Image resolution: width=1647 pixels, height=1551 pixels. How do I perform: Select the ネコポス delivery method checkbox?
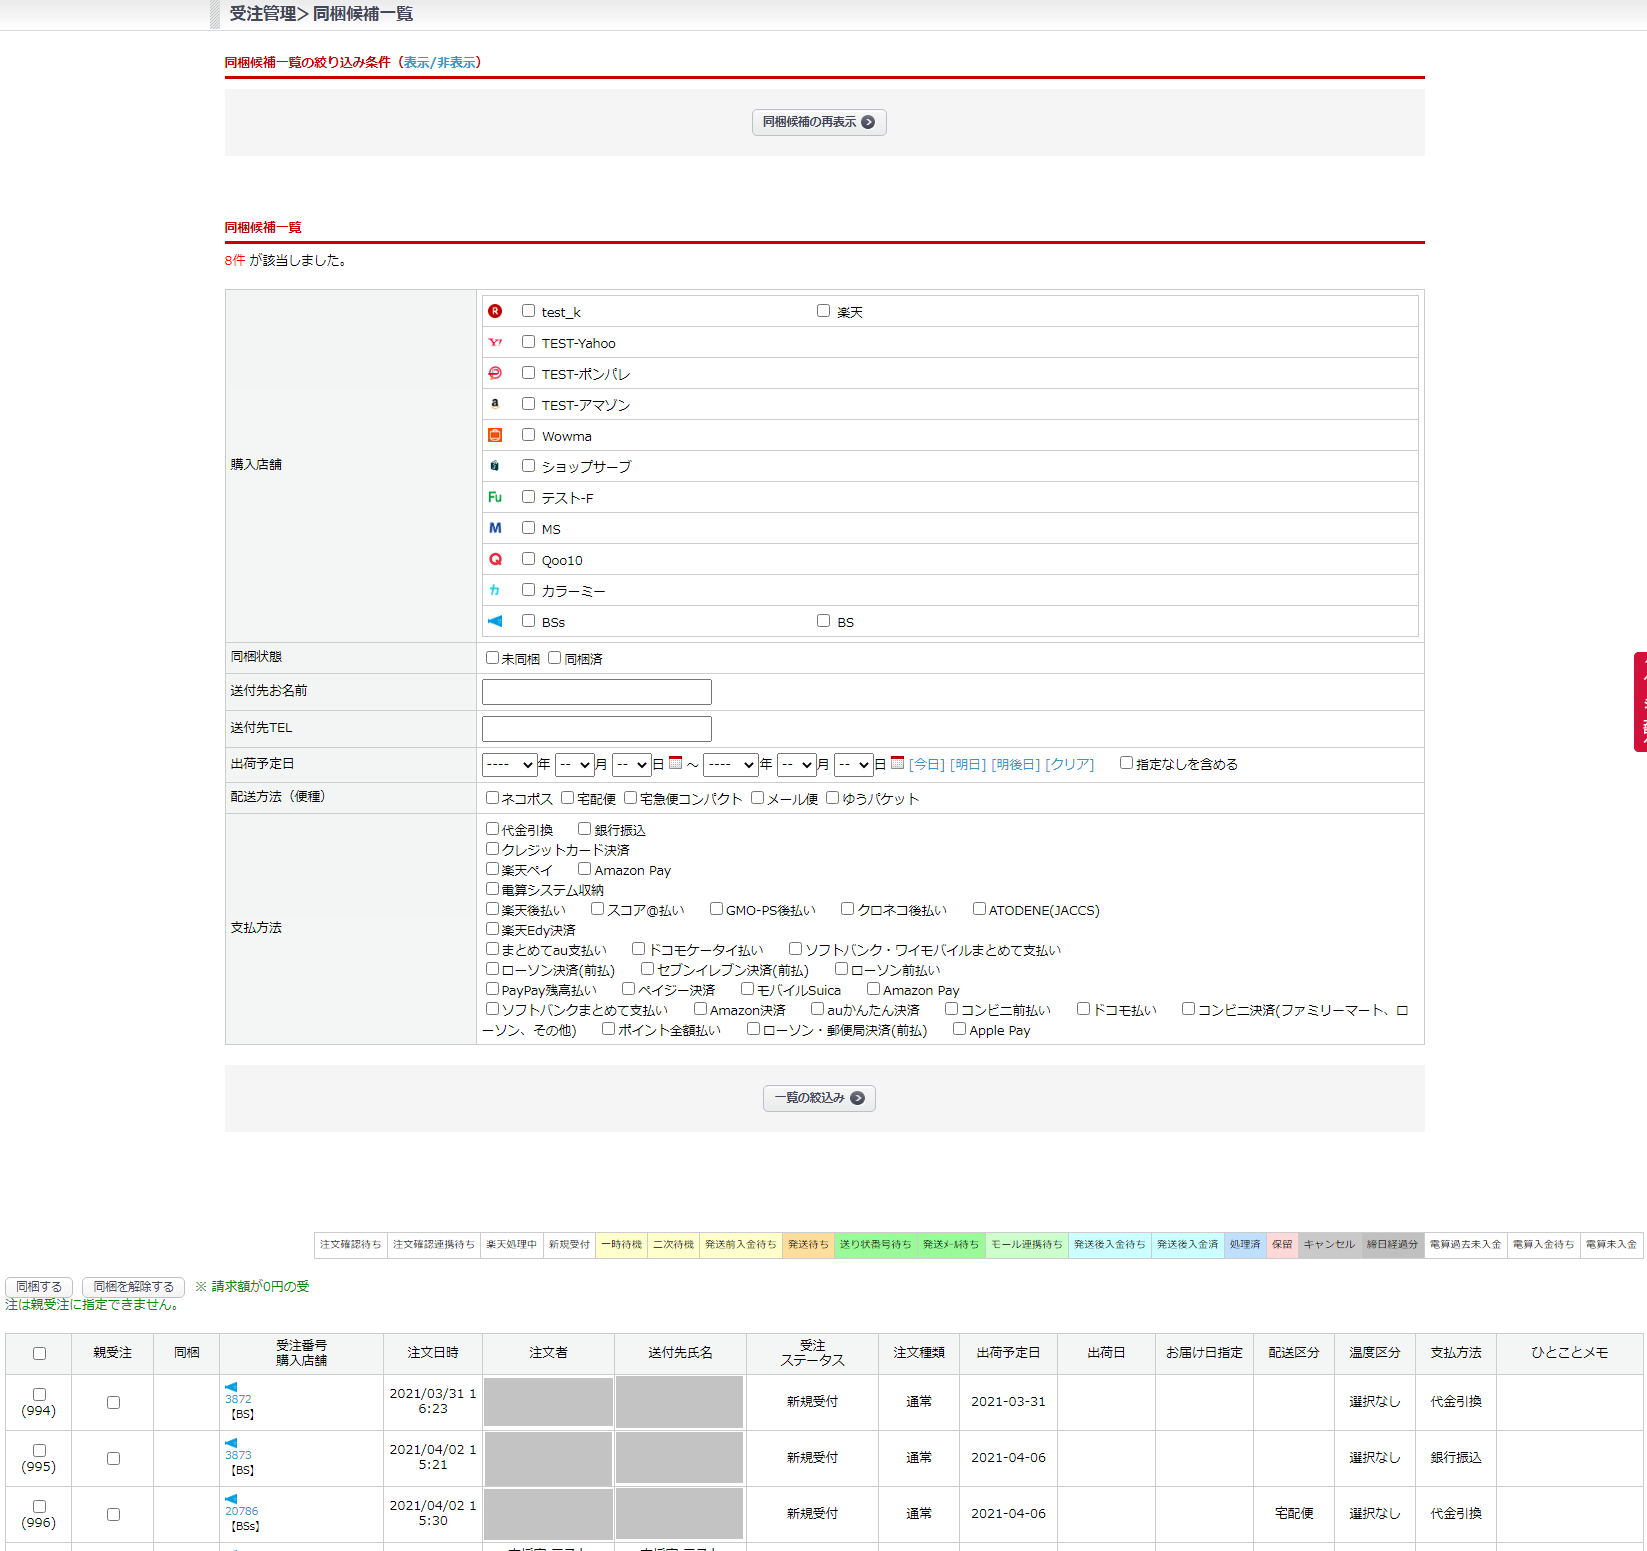492,798
